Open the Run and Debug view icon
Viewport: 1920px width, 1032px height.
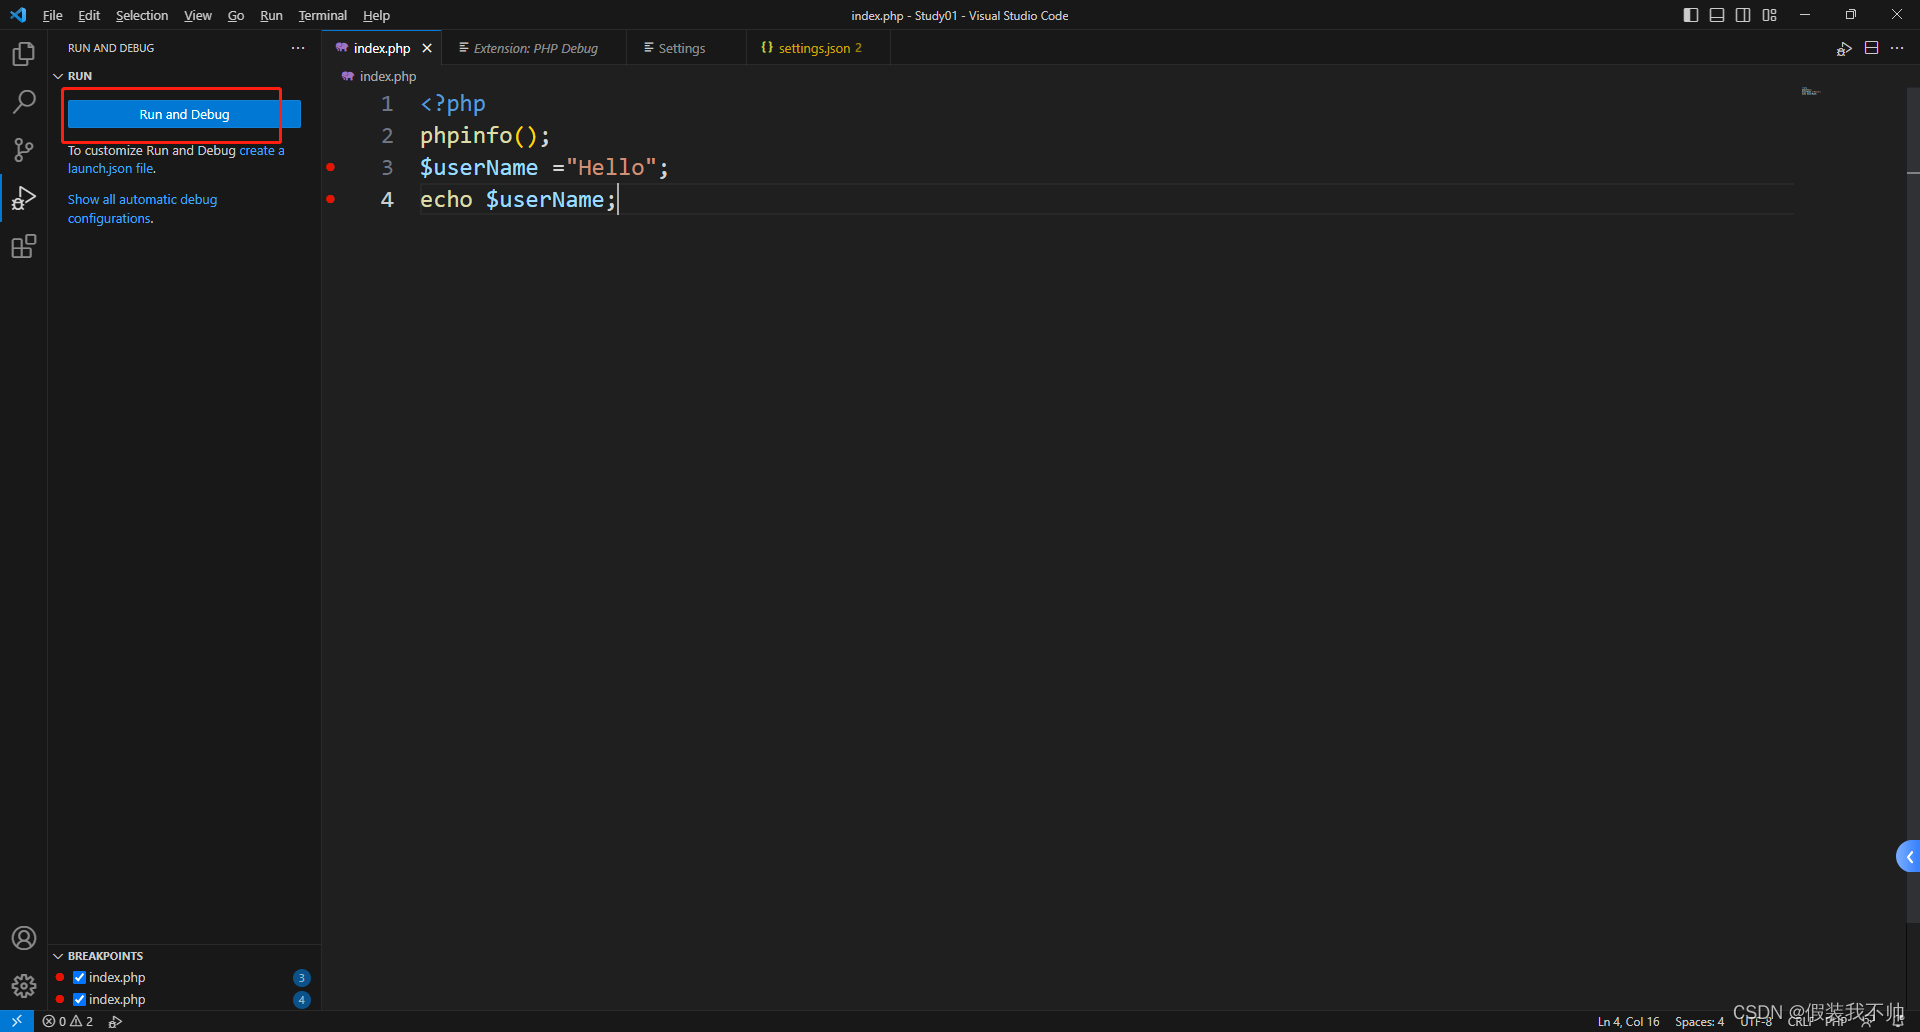[x=24, y=198]
